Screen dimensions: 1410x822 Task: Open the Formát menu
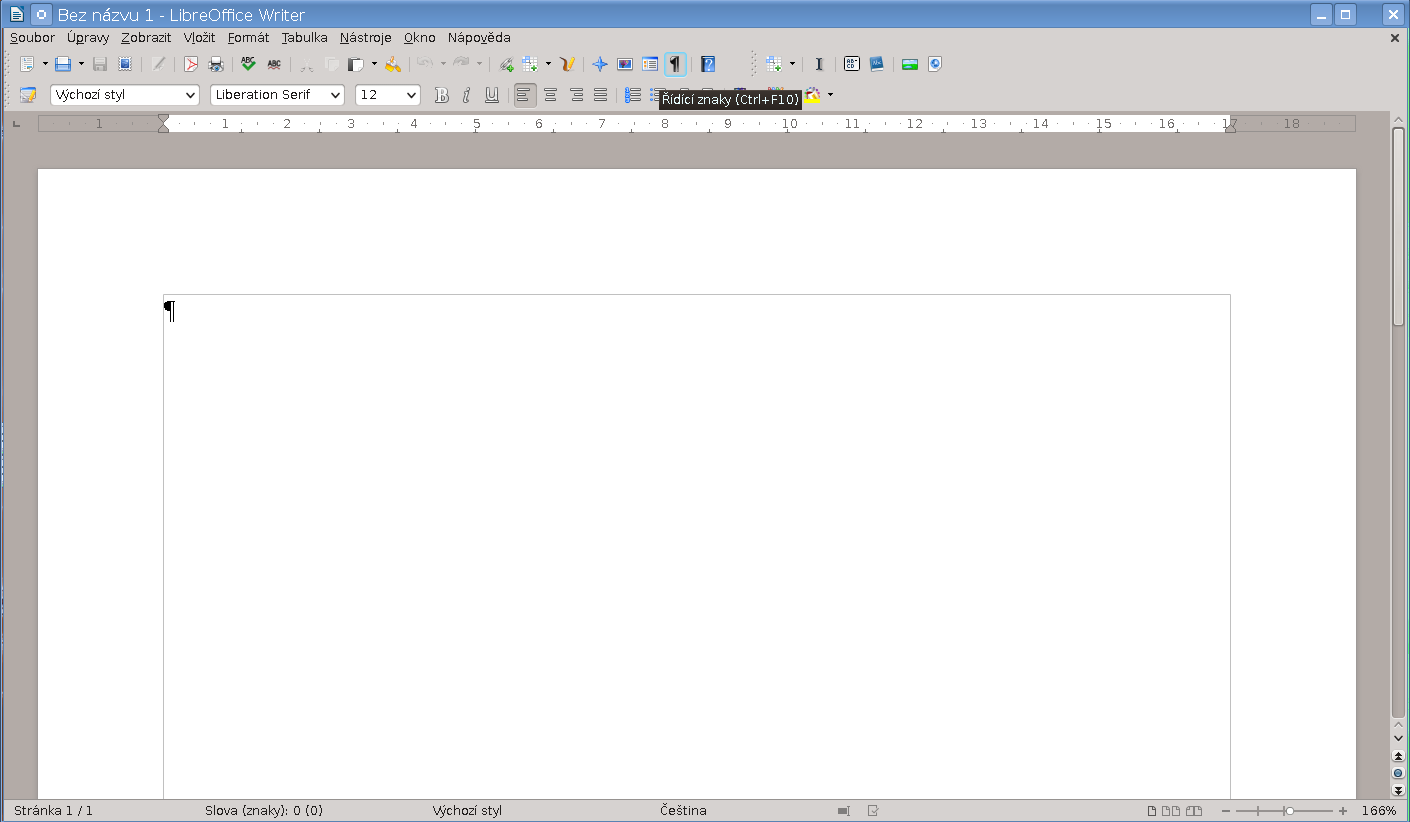pyautogui.click(x=248, y=38)
